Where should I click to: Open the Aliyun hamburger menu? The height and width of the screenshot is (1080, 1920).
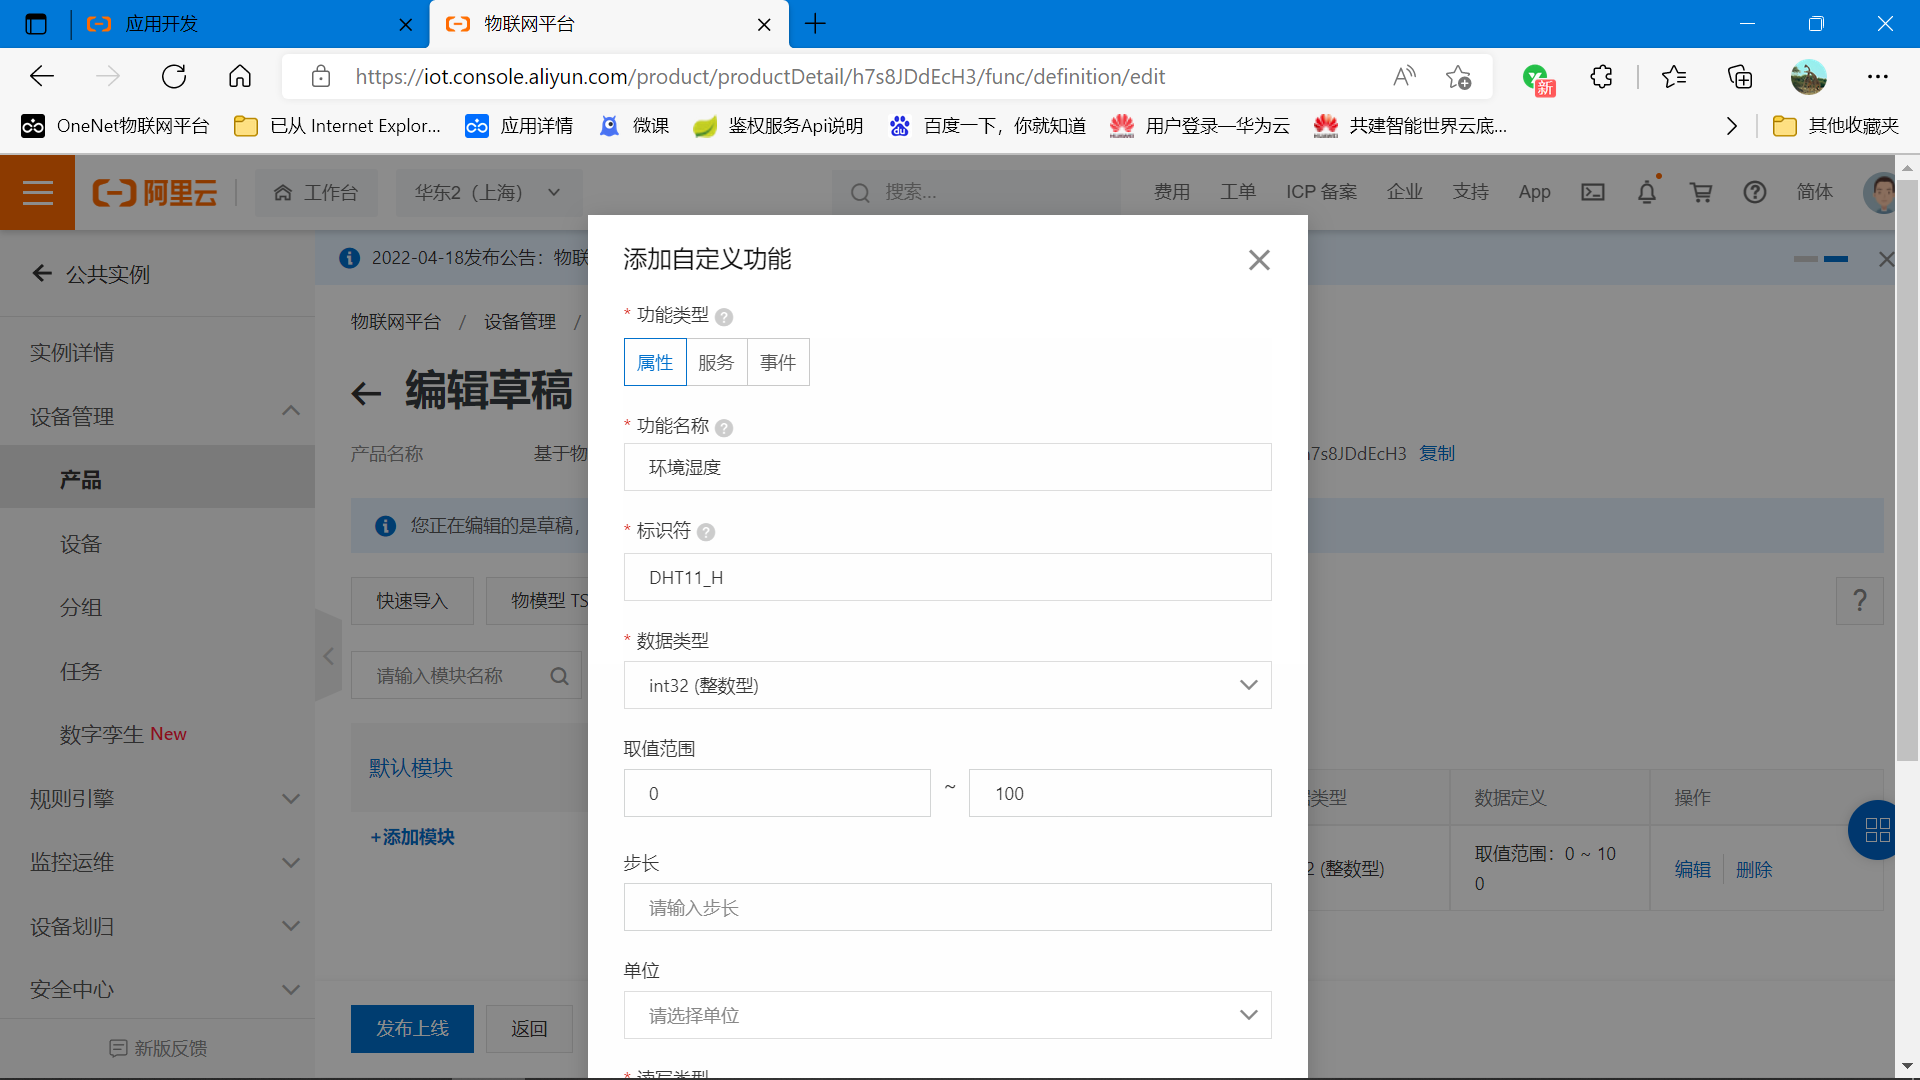click(x=37, y=192)
